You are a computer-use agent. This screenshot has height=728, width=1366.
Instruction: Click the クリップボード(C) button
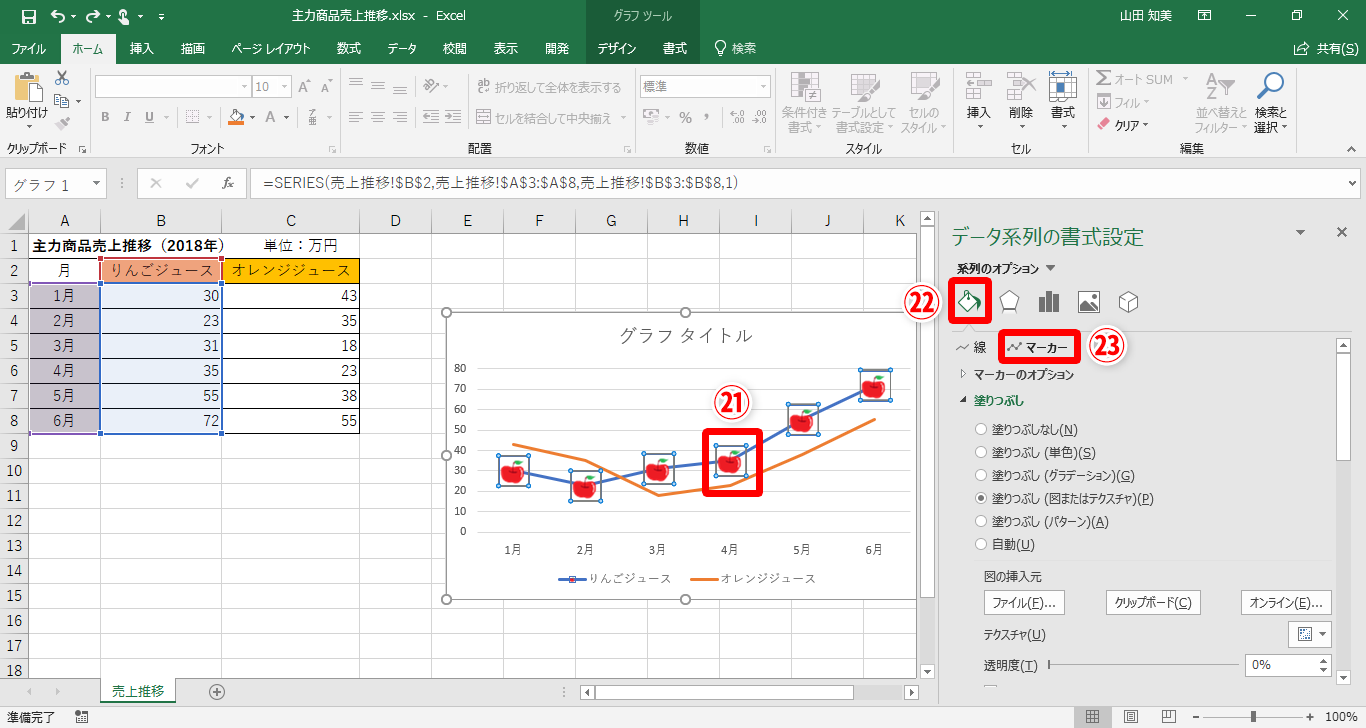pos(1153,602)
